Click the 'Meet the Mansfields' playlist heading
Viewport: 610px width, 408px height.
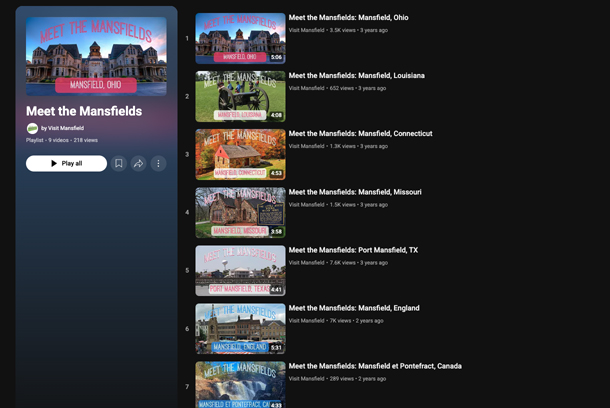pyautogui.click(x=84, y=111)
